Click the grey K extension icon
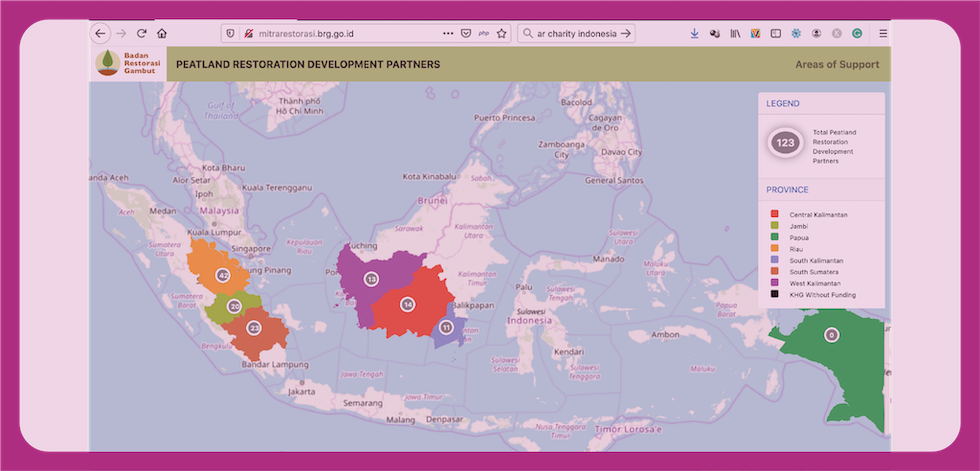Screen dimensions: 980x471 tap(836, 34)
